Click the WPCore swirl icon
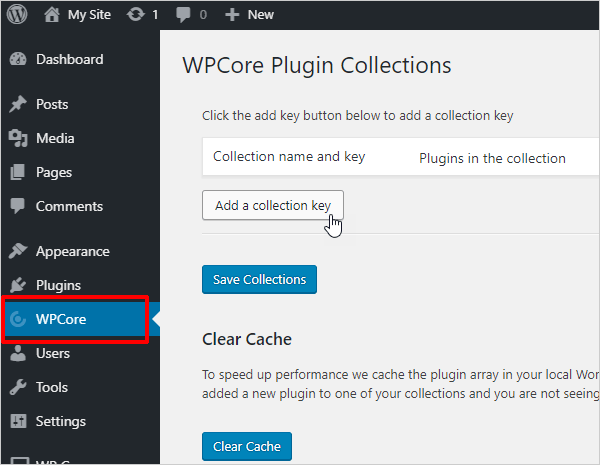Viewport: 600px width, 465px height. (18, 319)
